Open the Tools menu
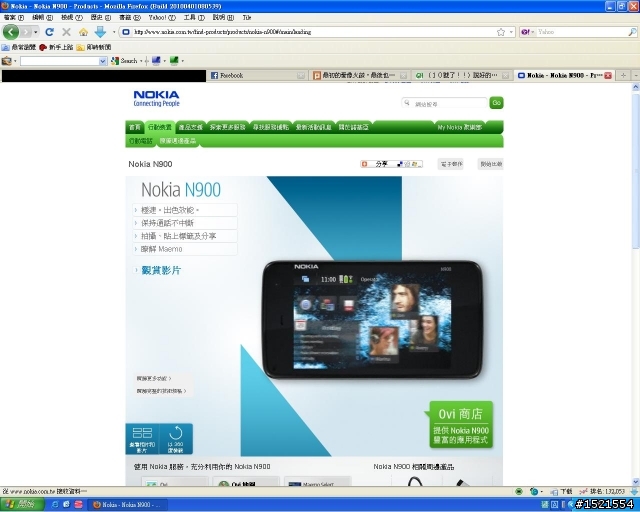640x512 pixels. pyautogui.click(x=194, y=18)
